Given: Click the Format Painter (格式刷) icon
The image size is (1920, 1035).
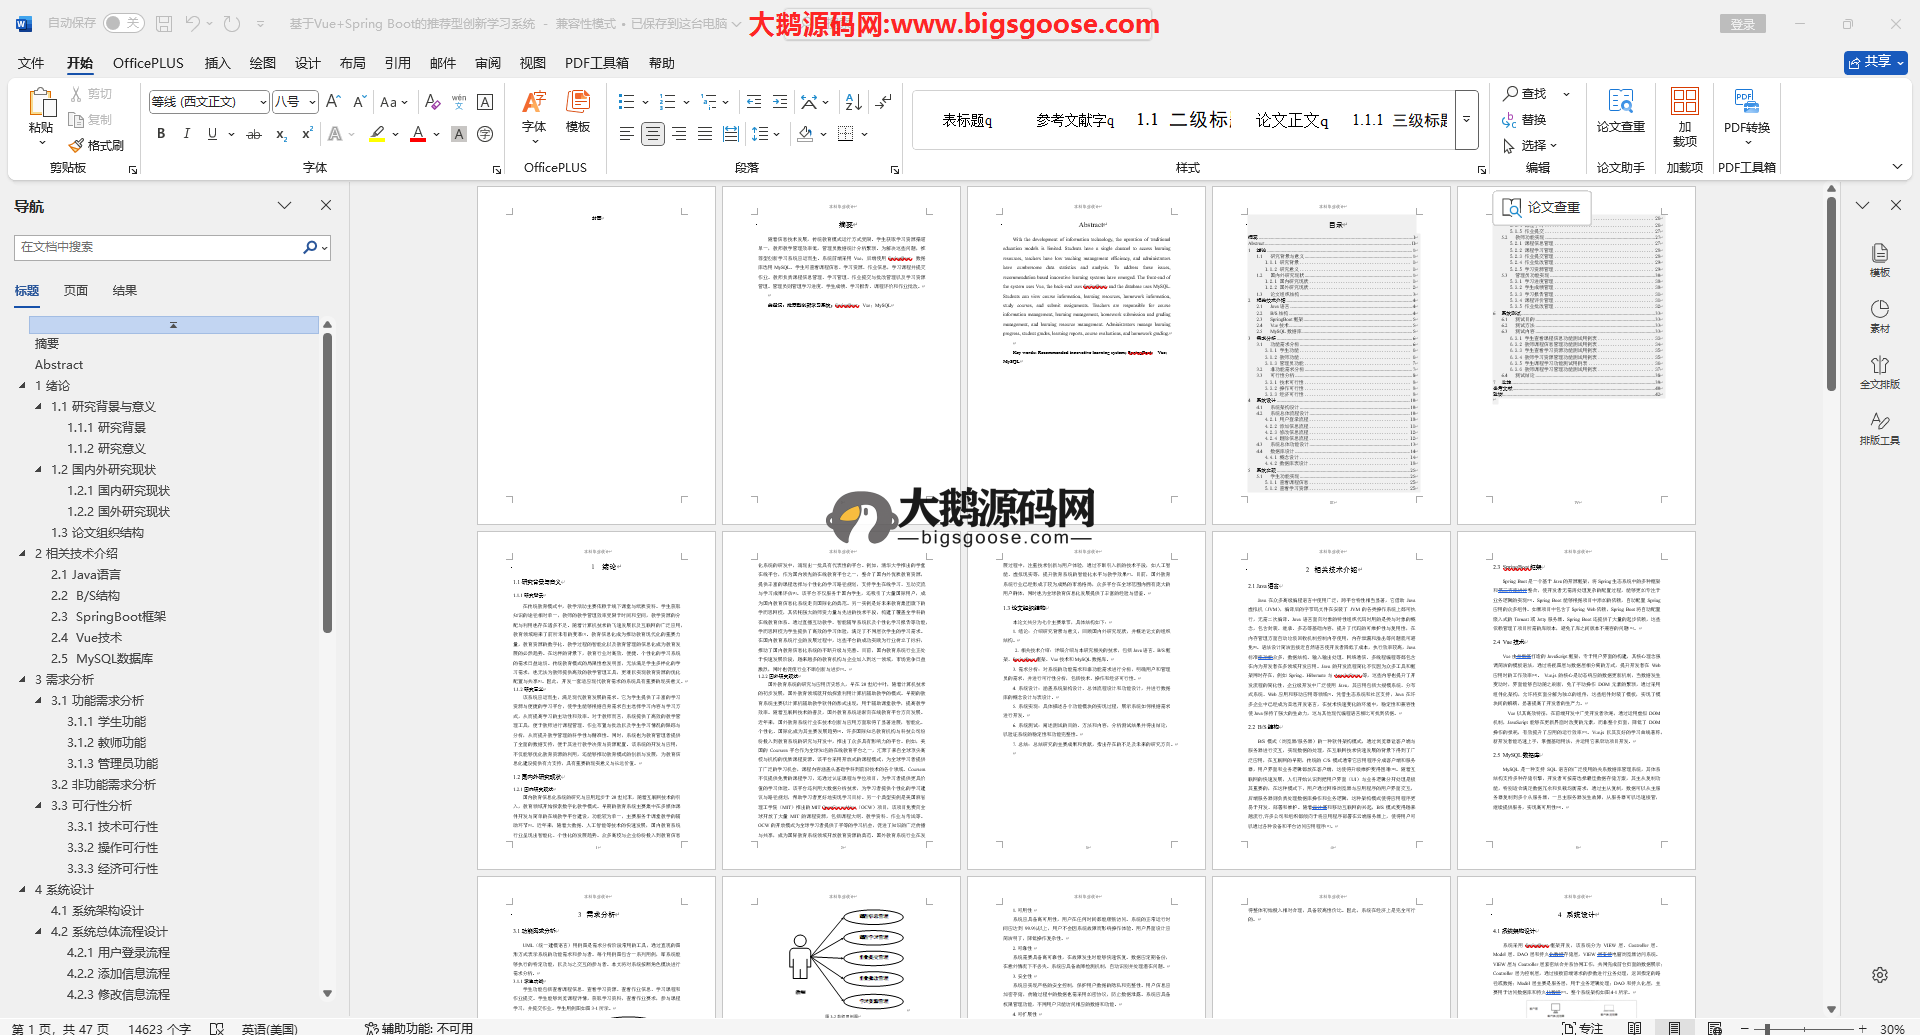Looking at the screenshot, I should [x=97, y=145].
